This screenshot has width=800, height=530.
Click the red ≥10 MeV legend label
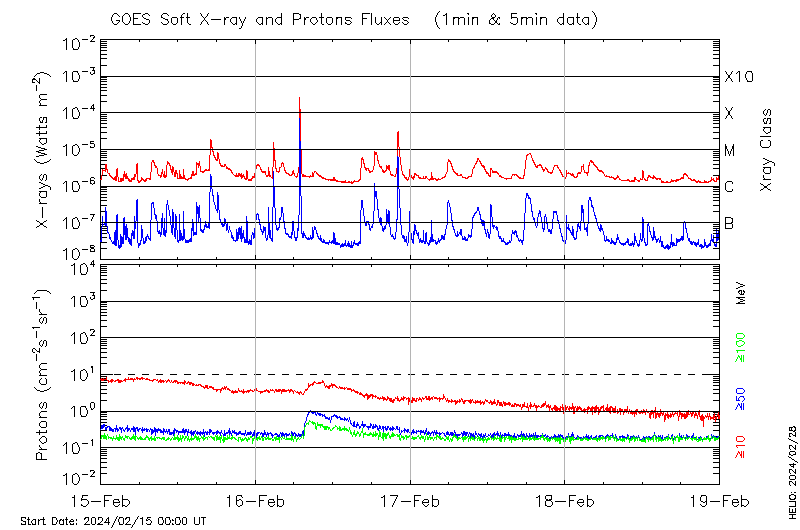741,446
